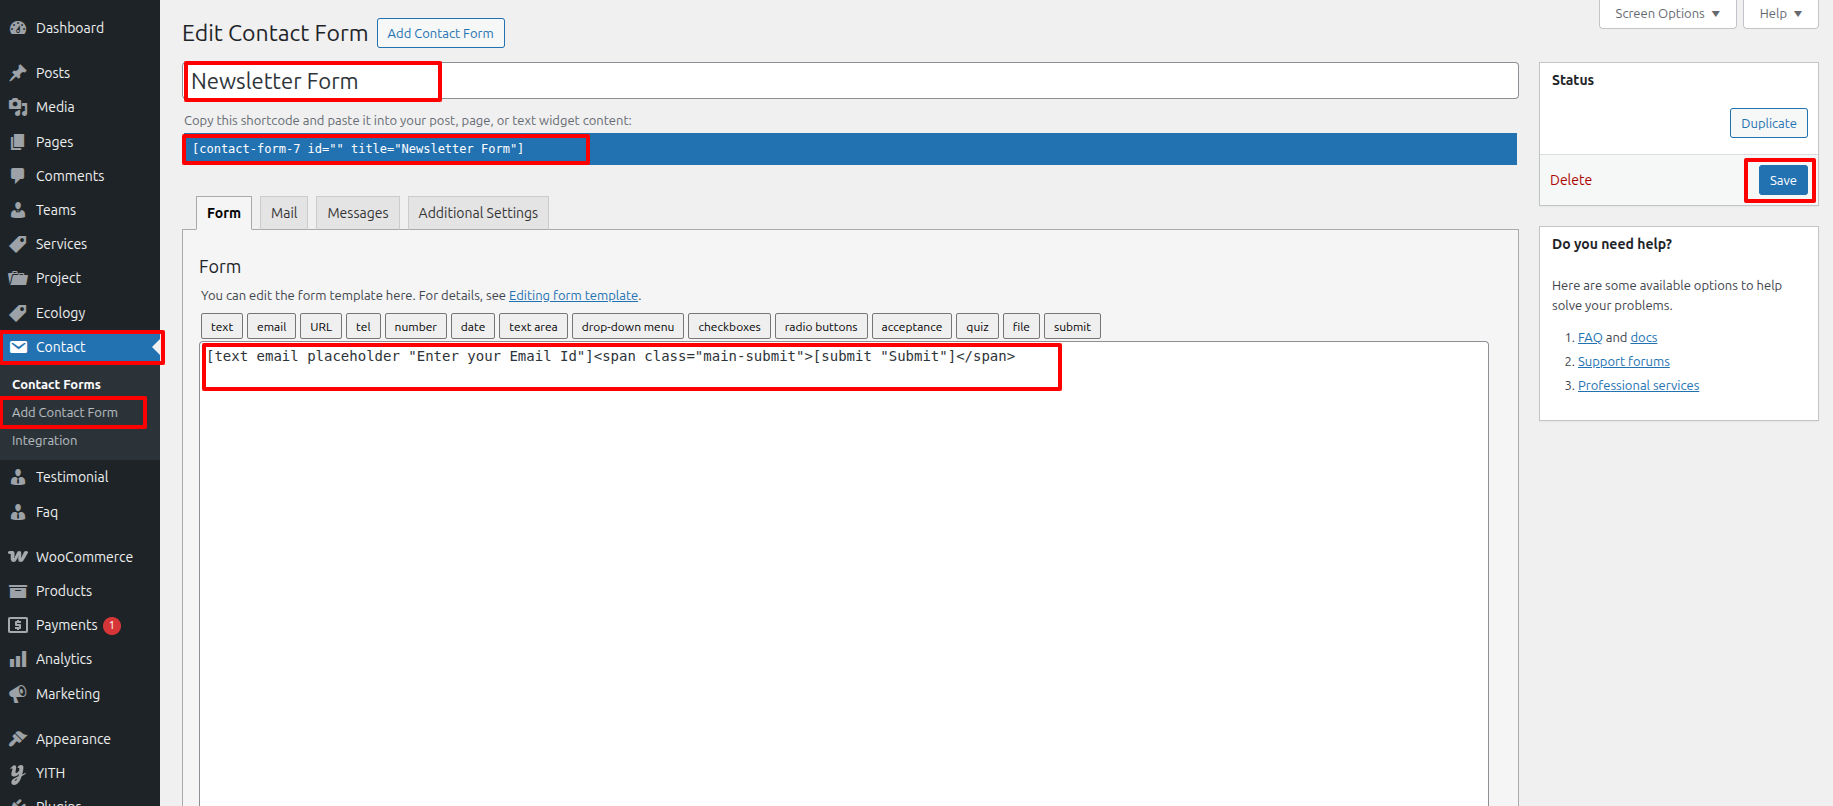Insert a drop-down menu form tag

(628, 327)
